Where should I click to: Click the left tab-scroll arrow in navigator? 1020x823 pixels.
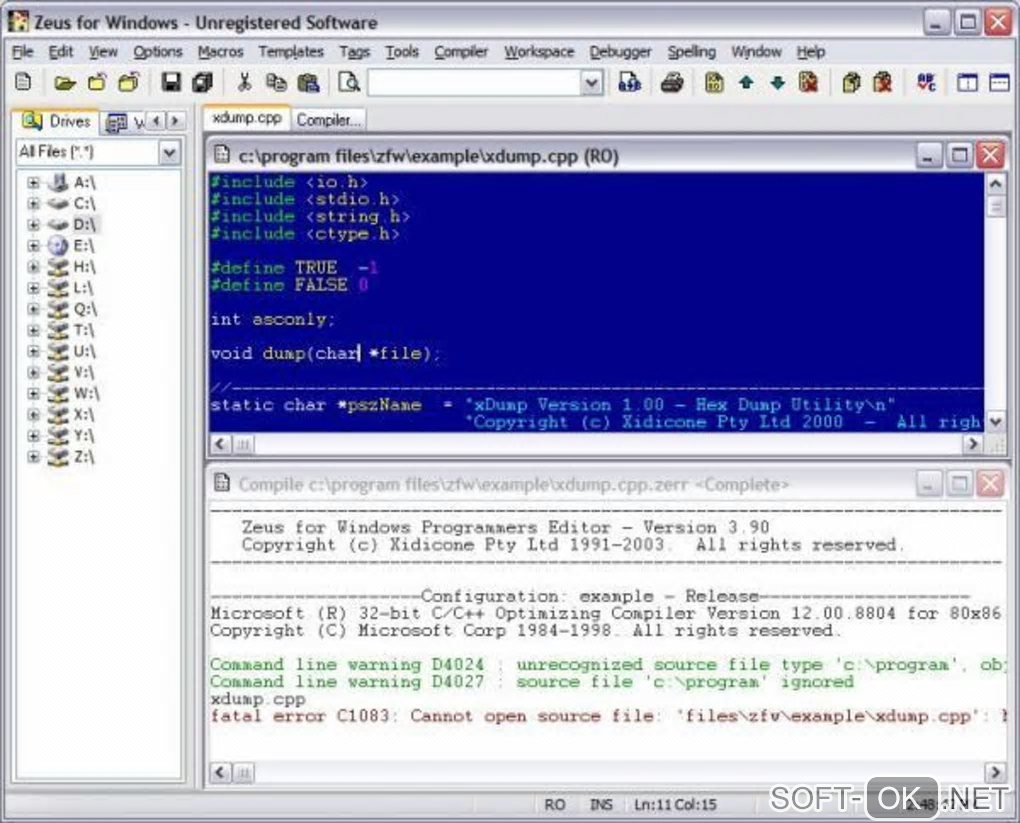point(156,121)
